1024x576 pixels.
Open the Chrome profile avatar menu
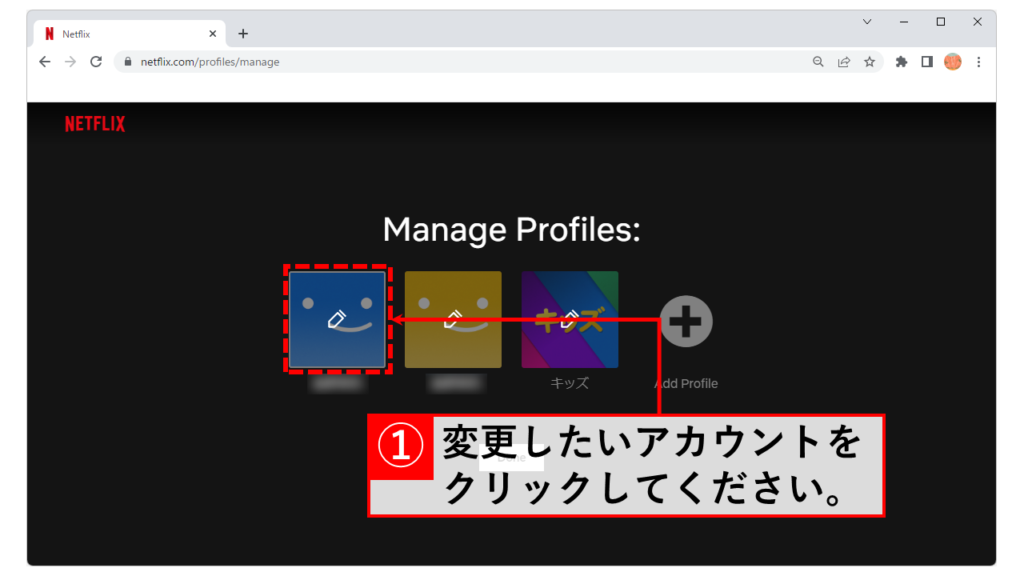coord(952,62)
